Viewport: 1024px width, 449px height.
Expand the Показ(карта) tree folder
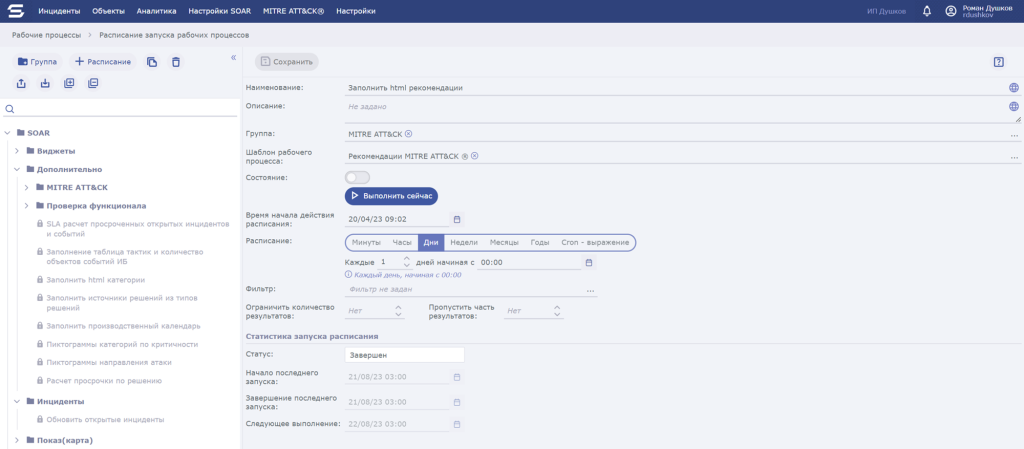(17, 439)
